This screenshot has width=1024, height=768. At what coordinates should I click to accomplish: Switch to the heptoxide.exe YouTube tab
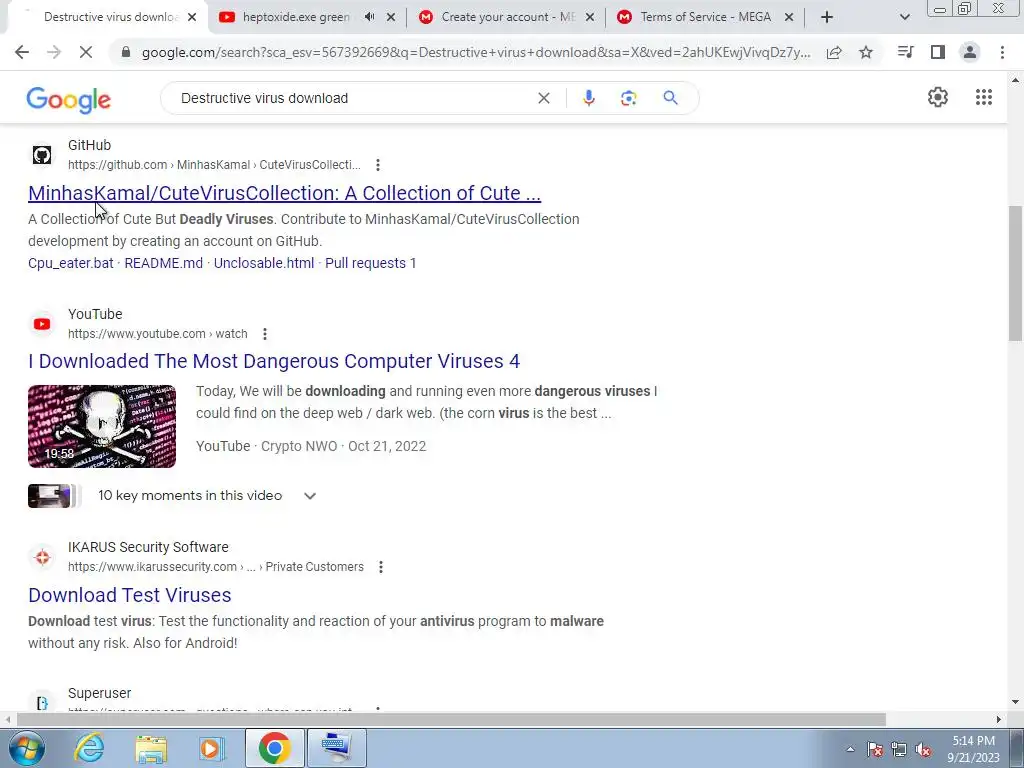294,17
